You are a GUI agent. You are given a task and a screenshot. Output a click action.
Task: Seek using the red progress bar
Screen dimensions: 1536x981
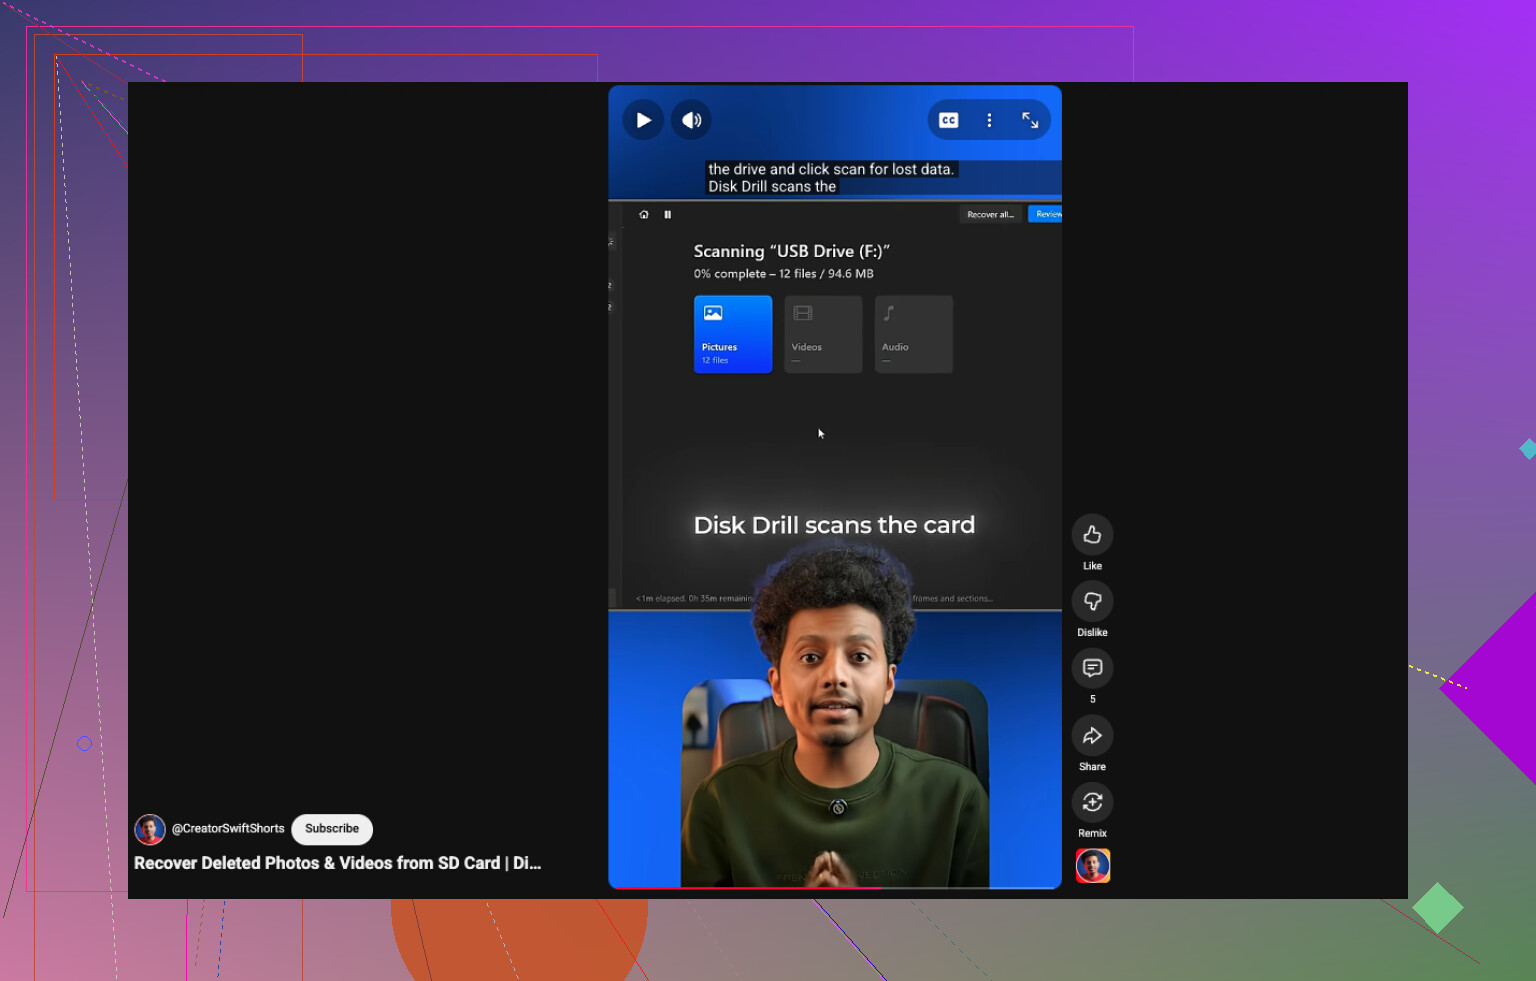tap(835, 887)
